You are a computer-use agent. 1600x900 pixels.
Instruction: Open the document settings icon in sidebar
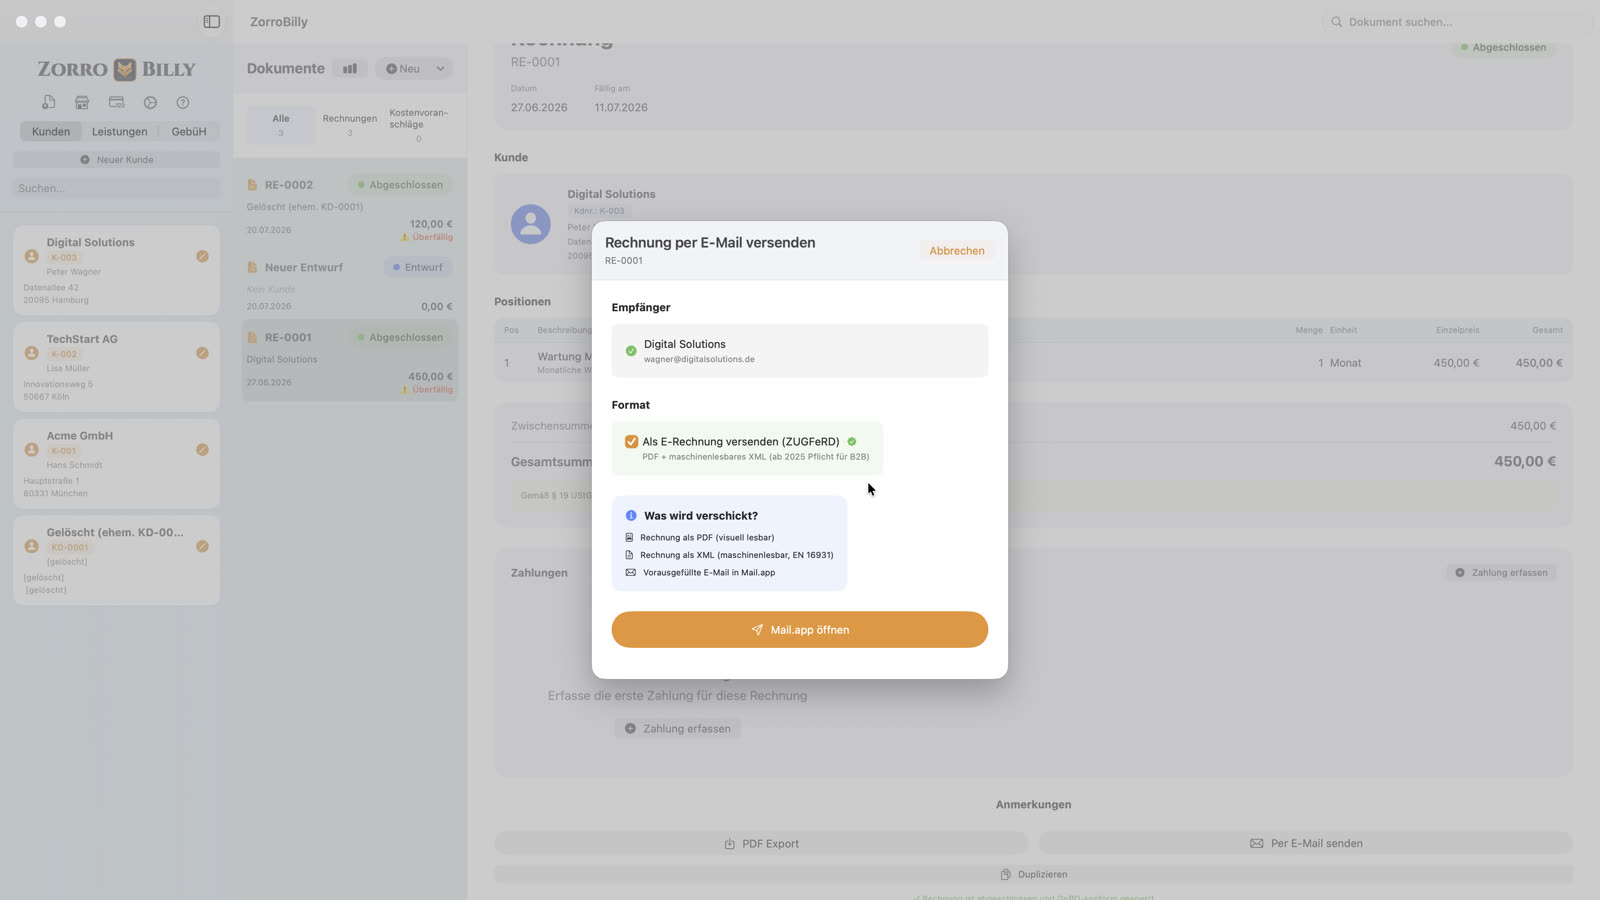(48, 102)
